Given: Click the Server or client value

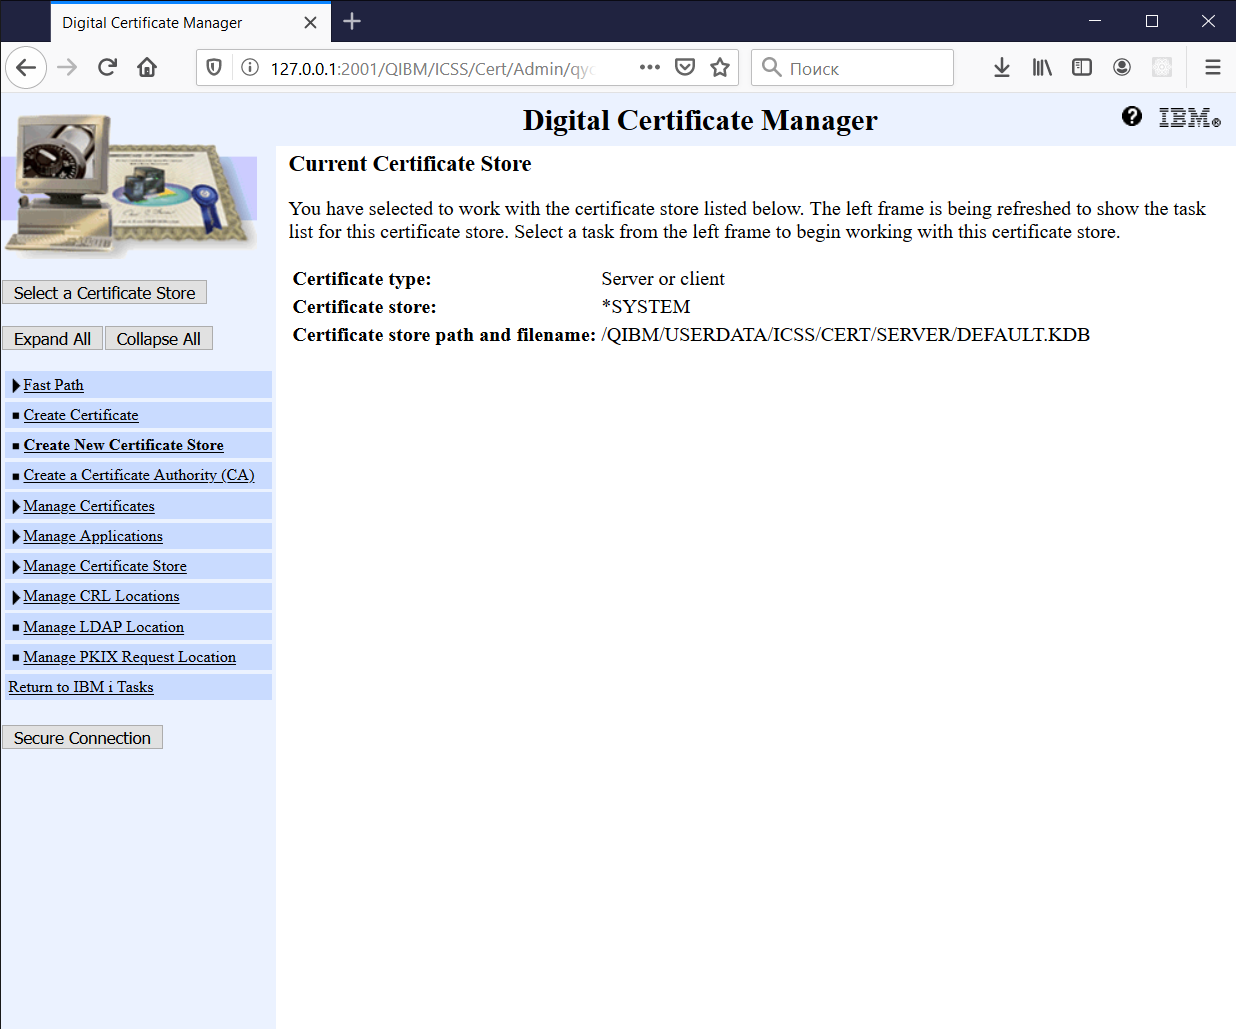Looking at the screenshot, I should (663, 279).
